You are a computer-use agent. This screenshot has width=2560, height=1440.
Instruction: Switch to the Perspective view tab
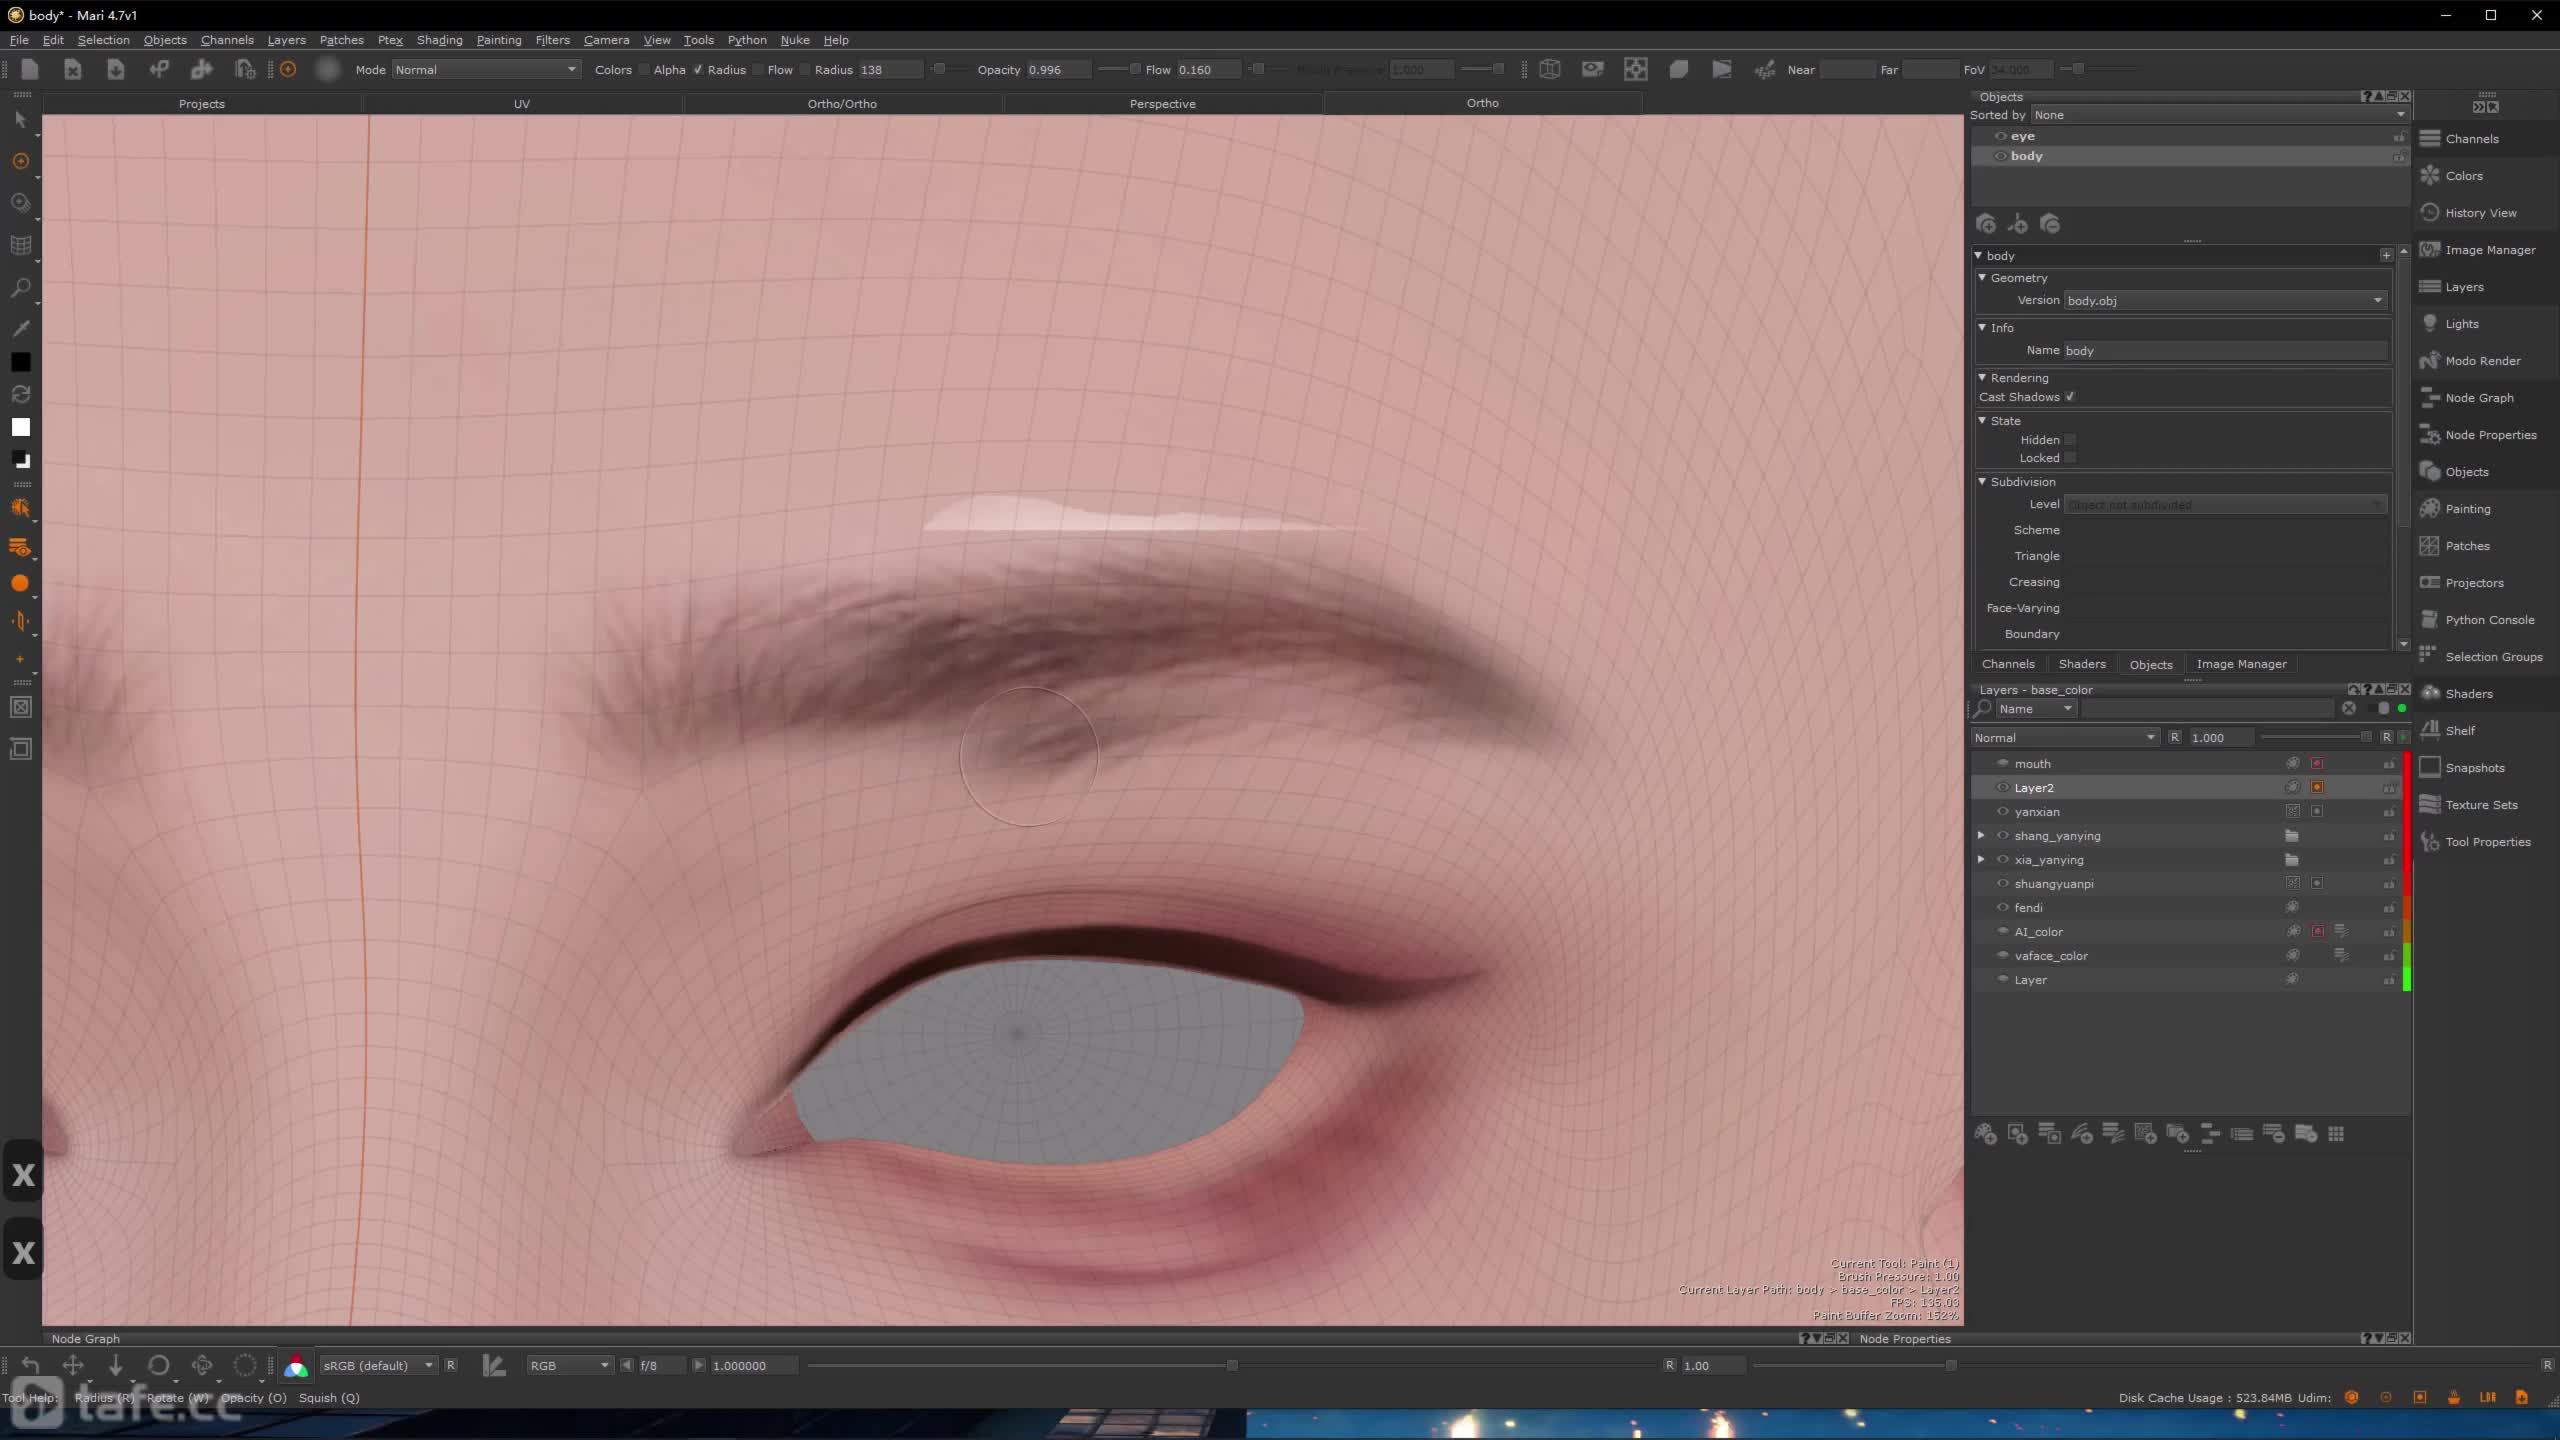1162,104
